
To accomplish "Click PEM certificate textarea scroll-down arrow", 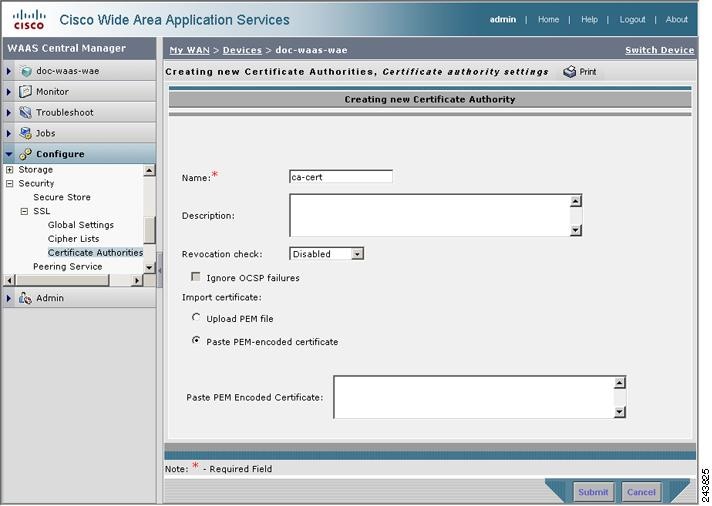I will (620, 412).
